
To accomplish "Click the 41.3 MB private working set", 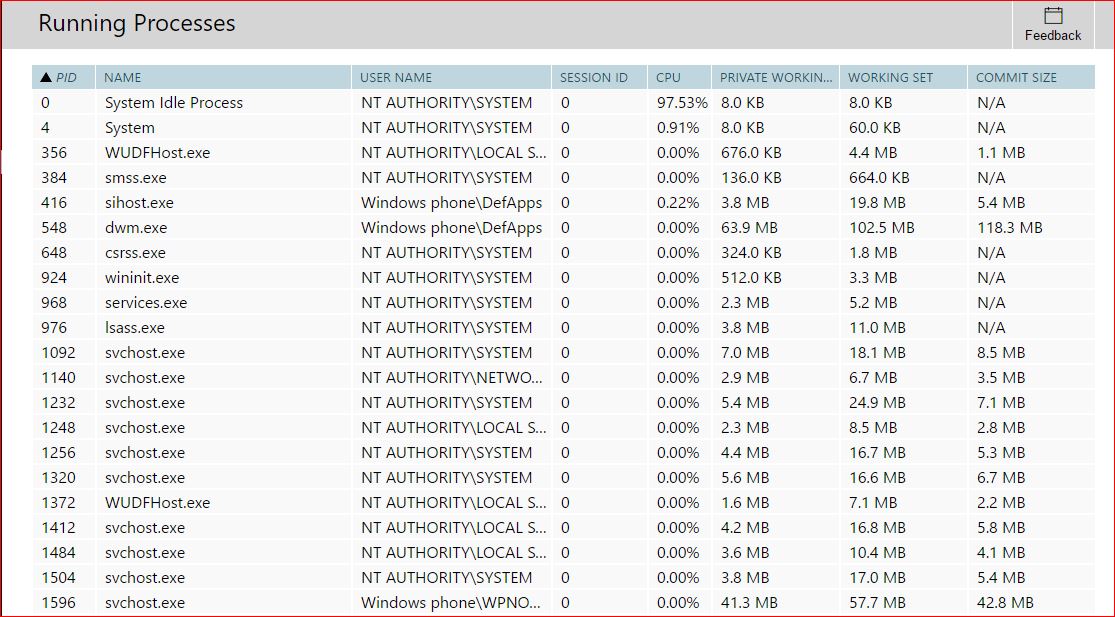I will [749, 603].
